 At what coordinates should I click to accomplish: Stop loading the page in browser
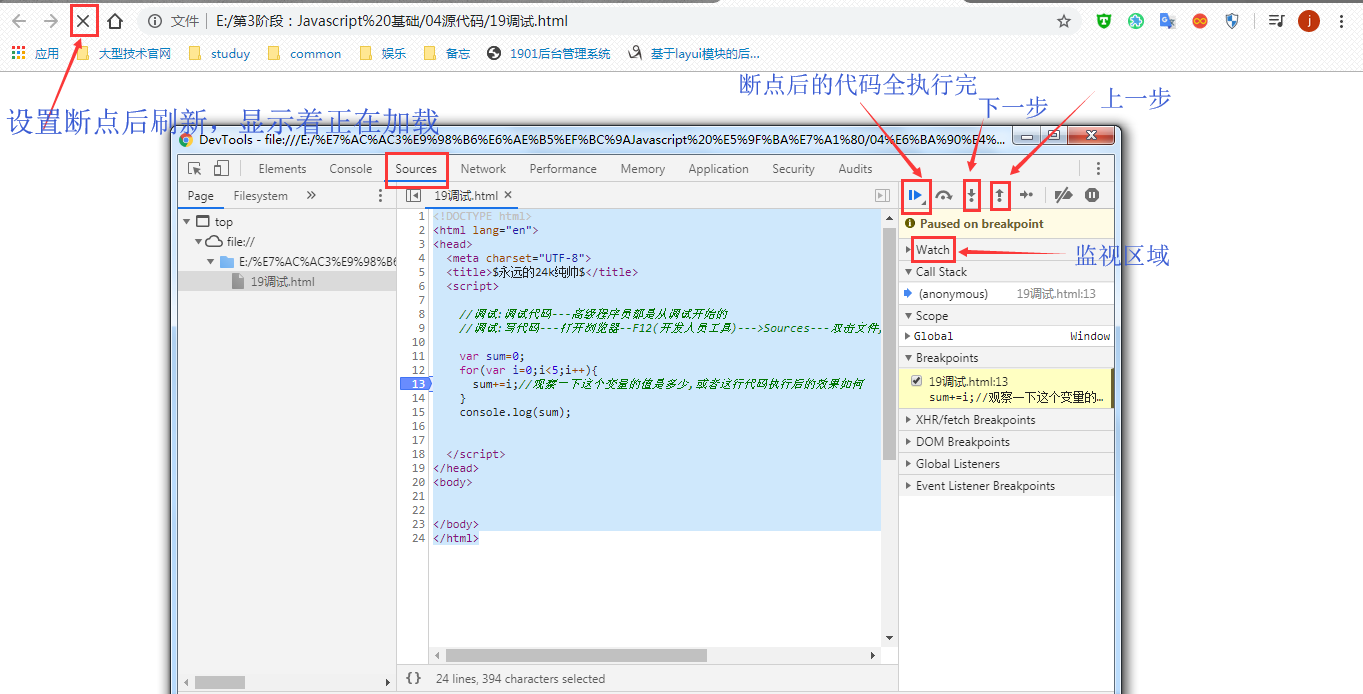pos(83,21)
